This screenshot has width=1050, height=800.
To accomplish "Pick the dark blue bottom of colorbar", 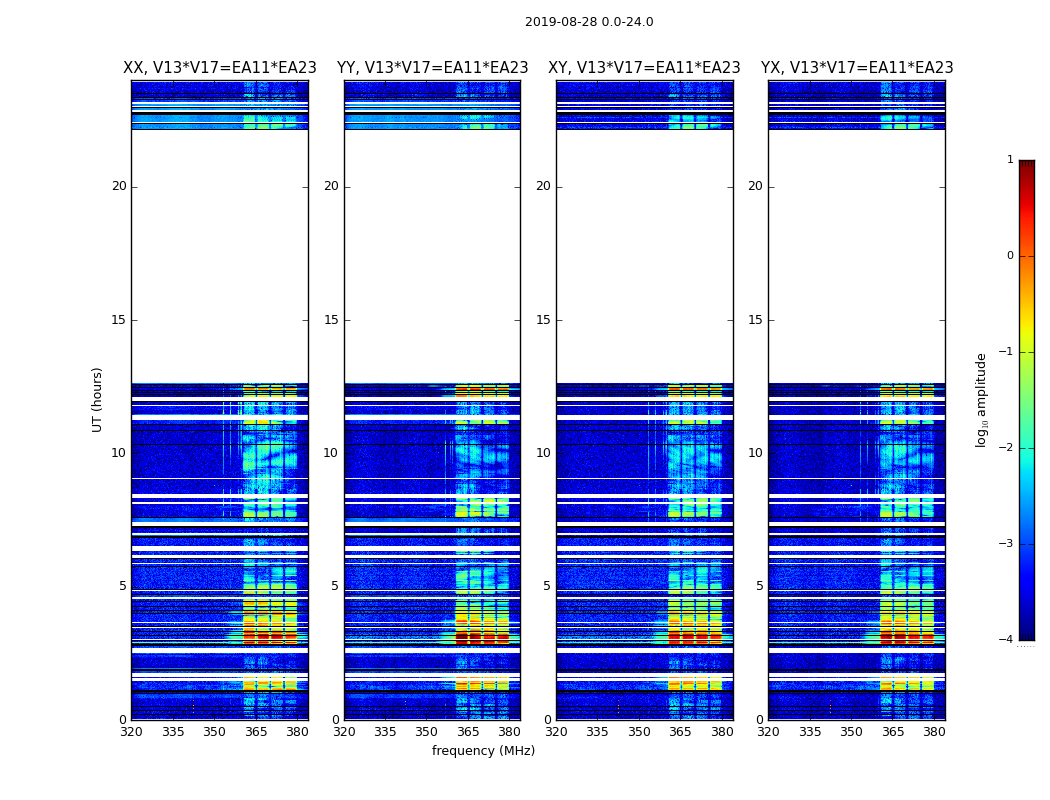I will click(x=1026, y=633).
